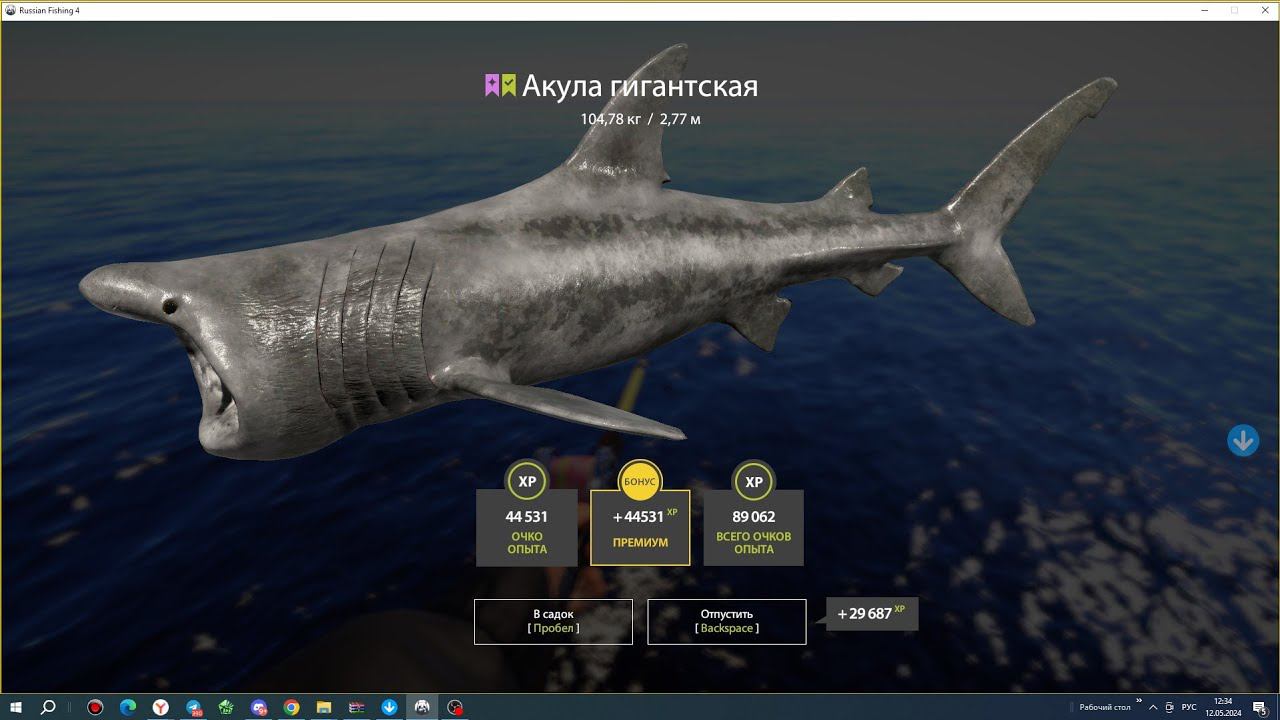Select the +44531 ПРЕМИУМ bonus card
The height and width of the screenshot is (720, 1280).
tap(640, 528)
